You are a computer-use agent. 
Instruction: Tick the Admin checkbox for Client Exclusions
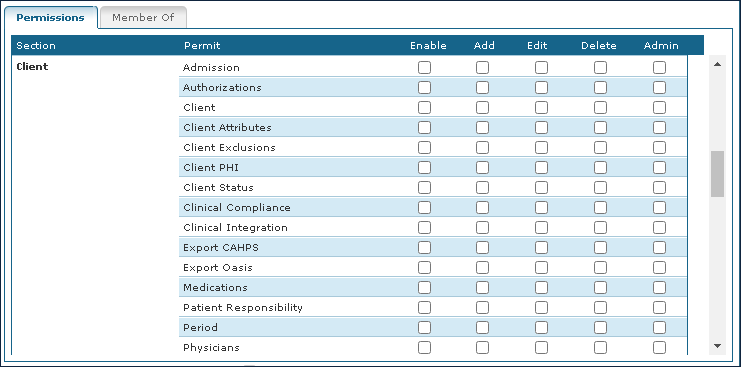(x=659, y=148)
